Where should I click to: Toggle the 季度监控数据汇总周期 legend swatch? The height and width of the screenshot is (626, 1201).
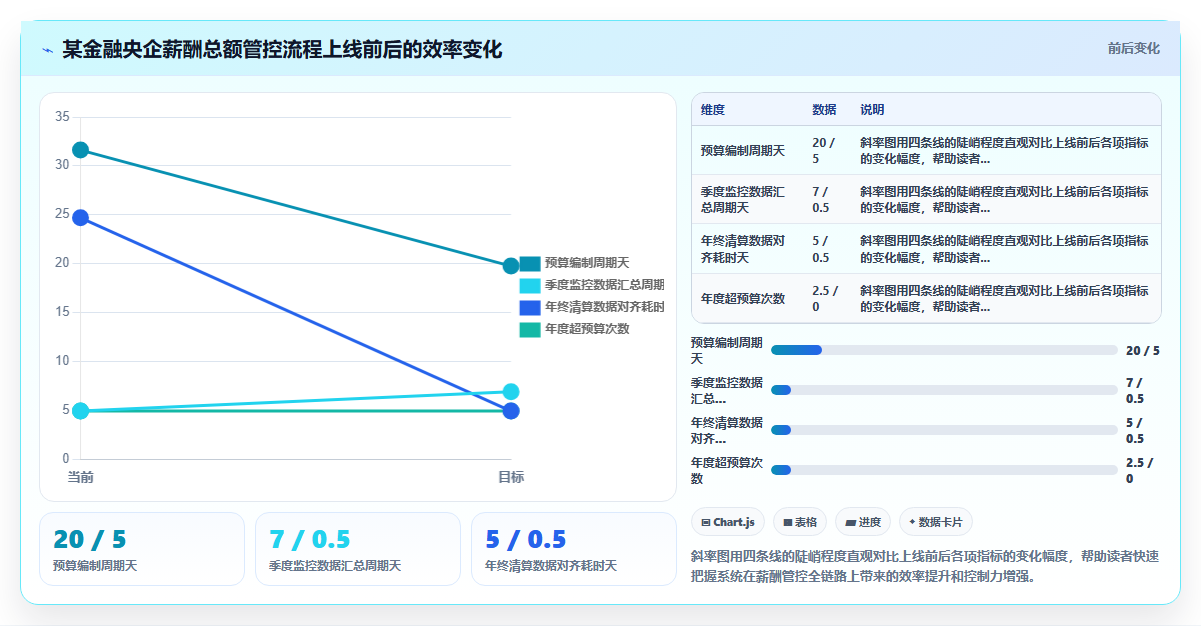pos(530,285)
